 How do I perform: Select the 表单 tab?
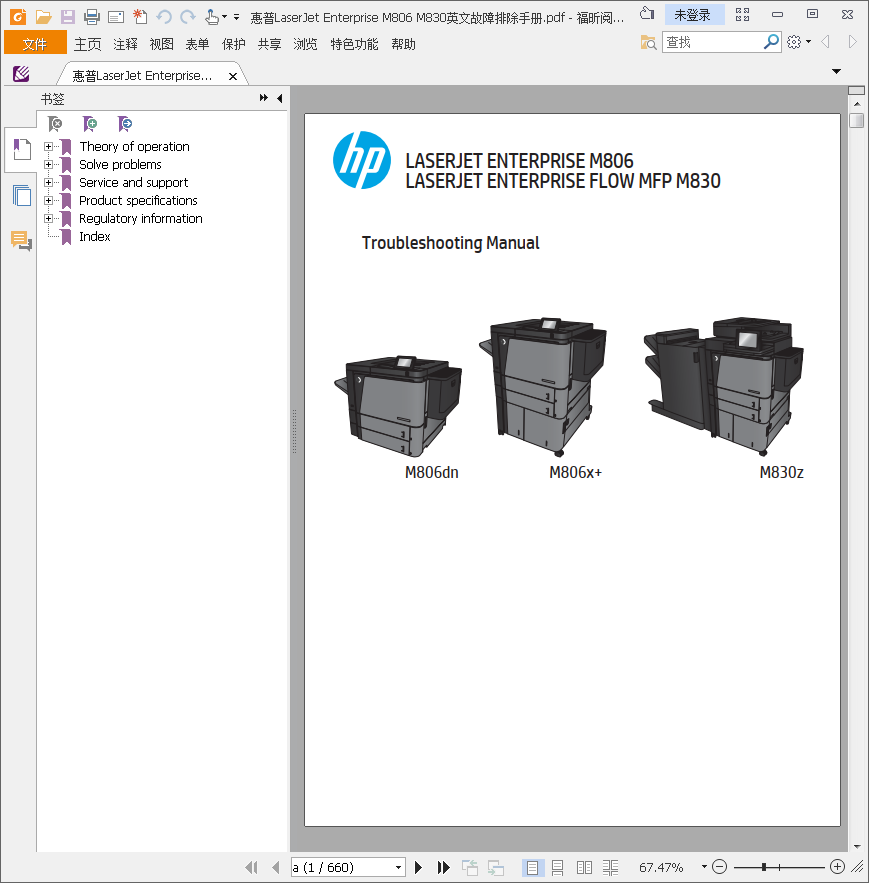(197, 44)
